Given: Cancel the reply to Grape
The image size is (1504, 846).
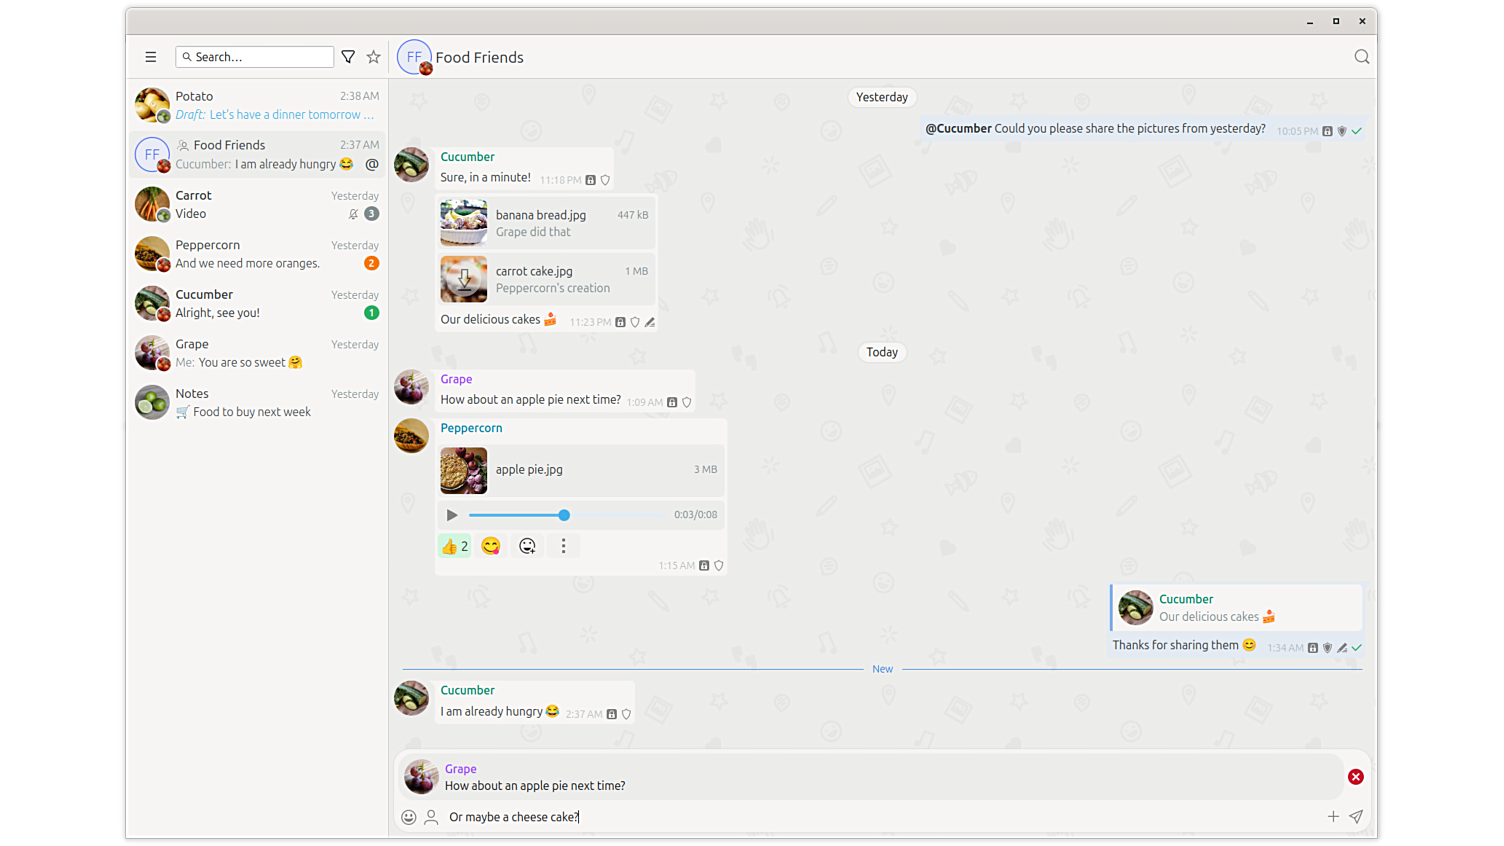Looking at the screenshot, I should tap(1355, 777).
